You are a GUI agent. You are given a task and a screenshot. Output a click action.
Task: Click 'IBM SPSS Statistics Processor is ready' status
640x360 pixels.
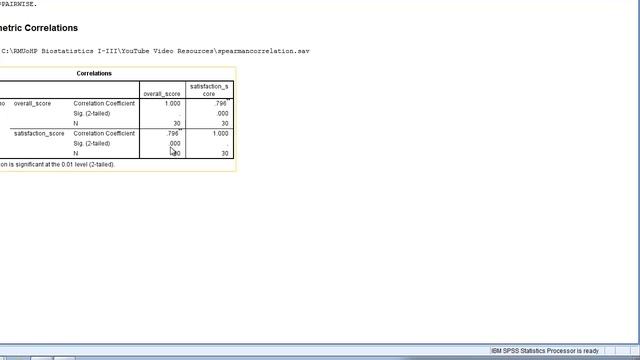(x=545, y=351)
